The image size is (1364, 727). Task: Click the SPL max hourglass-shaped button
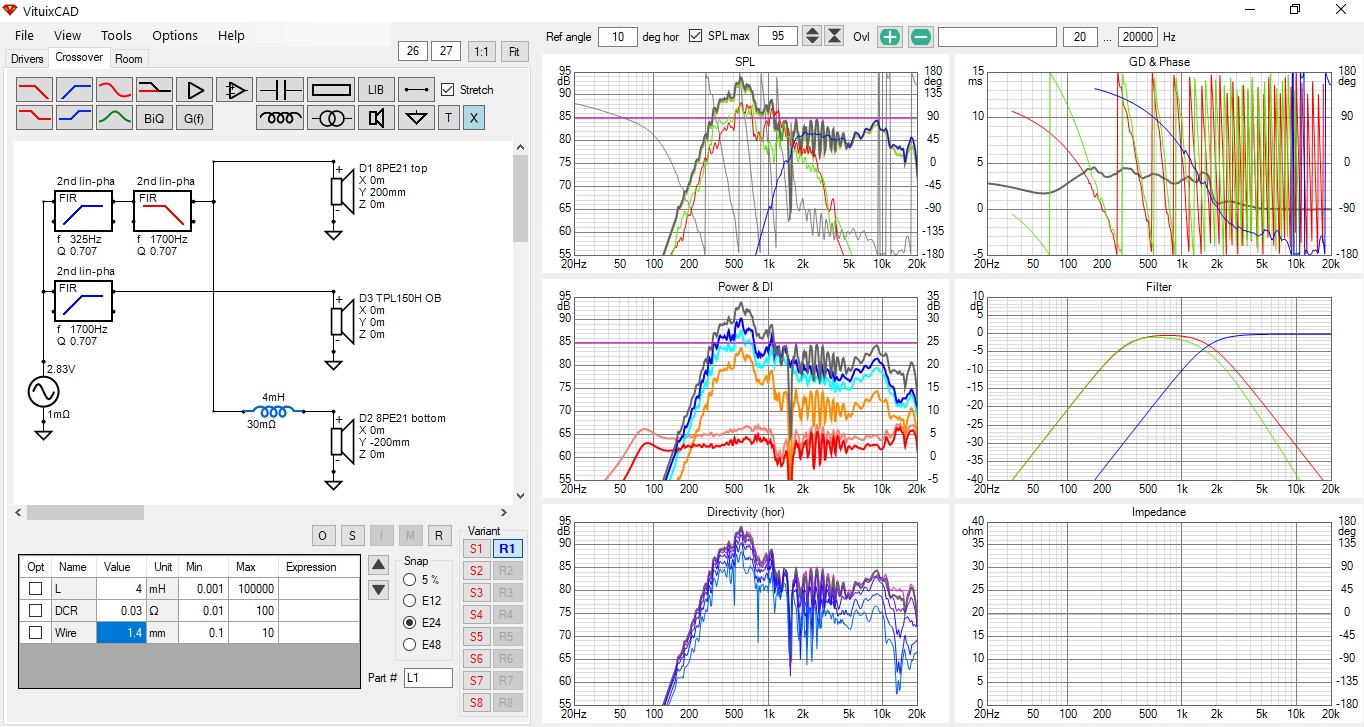[834, 37]
